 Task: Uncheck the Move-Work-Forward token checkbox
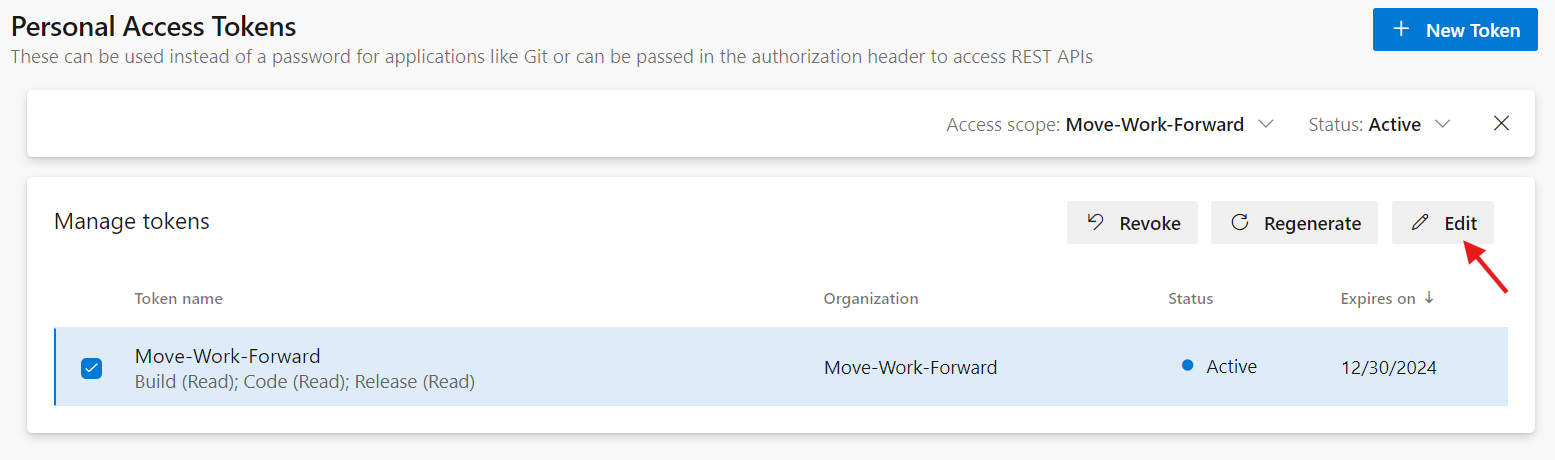tap(91, 368)
